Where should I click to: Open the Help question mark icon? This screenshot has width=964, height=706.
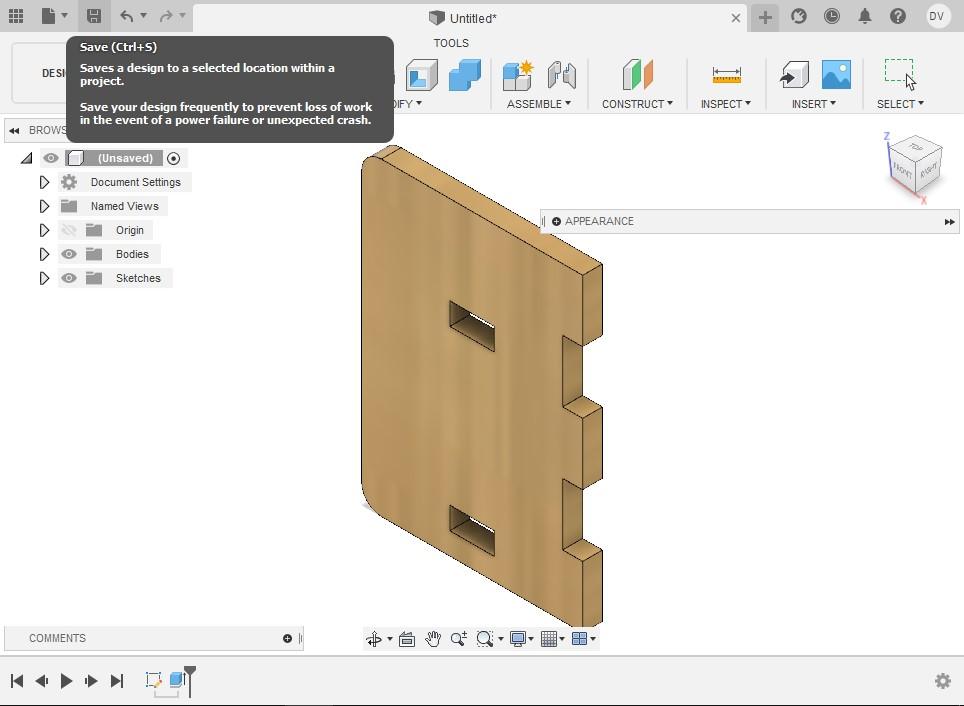pos(898,17)
